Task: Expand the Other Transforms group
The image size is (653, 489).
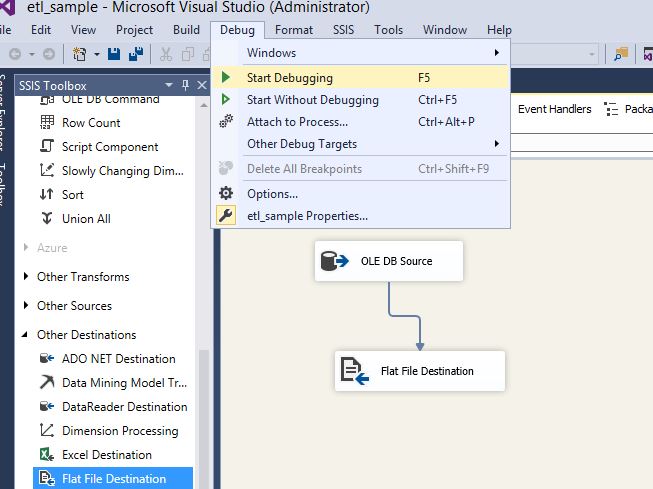Action: point(27,277)
